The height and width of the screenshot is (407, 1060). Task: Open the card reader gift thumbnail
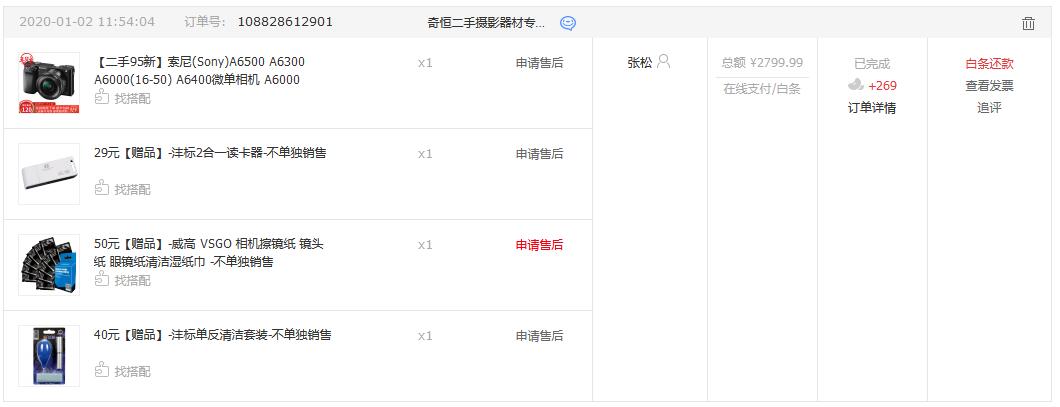[48, 174]
